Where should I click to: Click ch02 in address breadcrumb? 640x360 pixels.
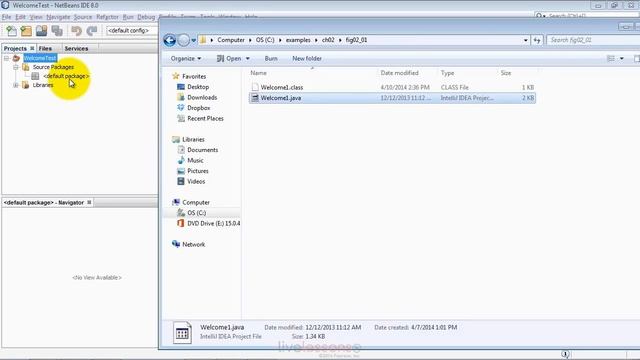(328, 40)
